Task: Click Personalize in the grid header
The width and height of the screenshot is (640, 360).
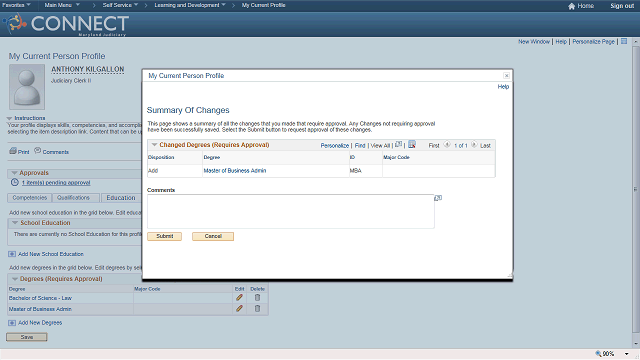Action: coord(335,145)
